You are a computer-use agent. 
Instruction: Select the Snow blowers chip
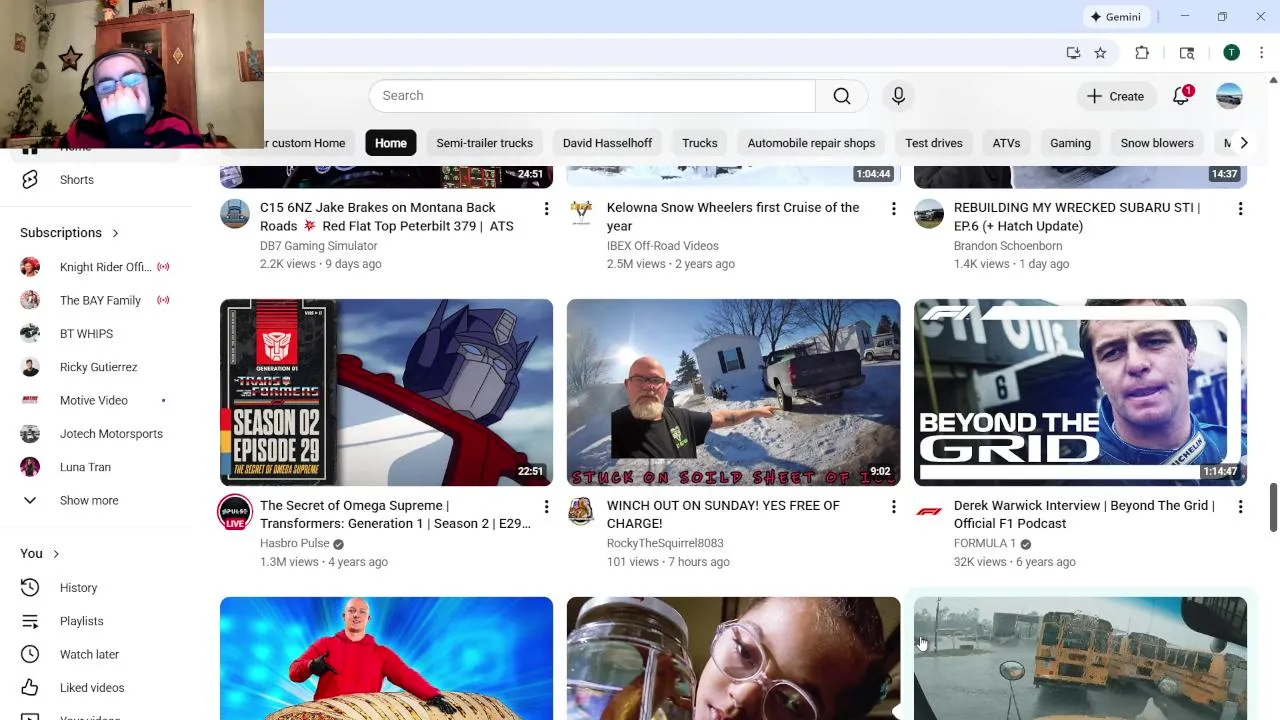(1157, 143)
